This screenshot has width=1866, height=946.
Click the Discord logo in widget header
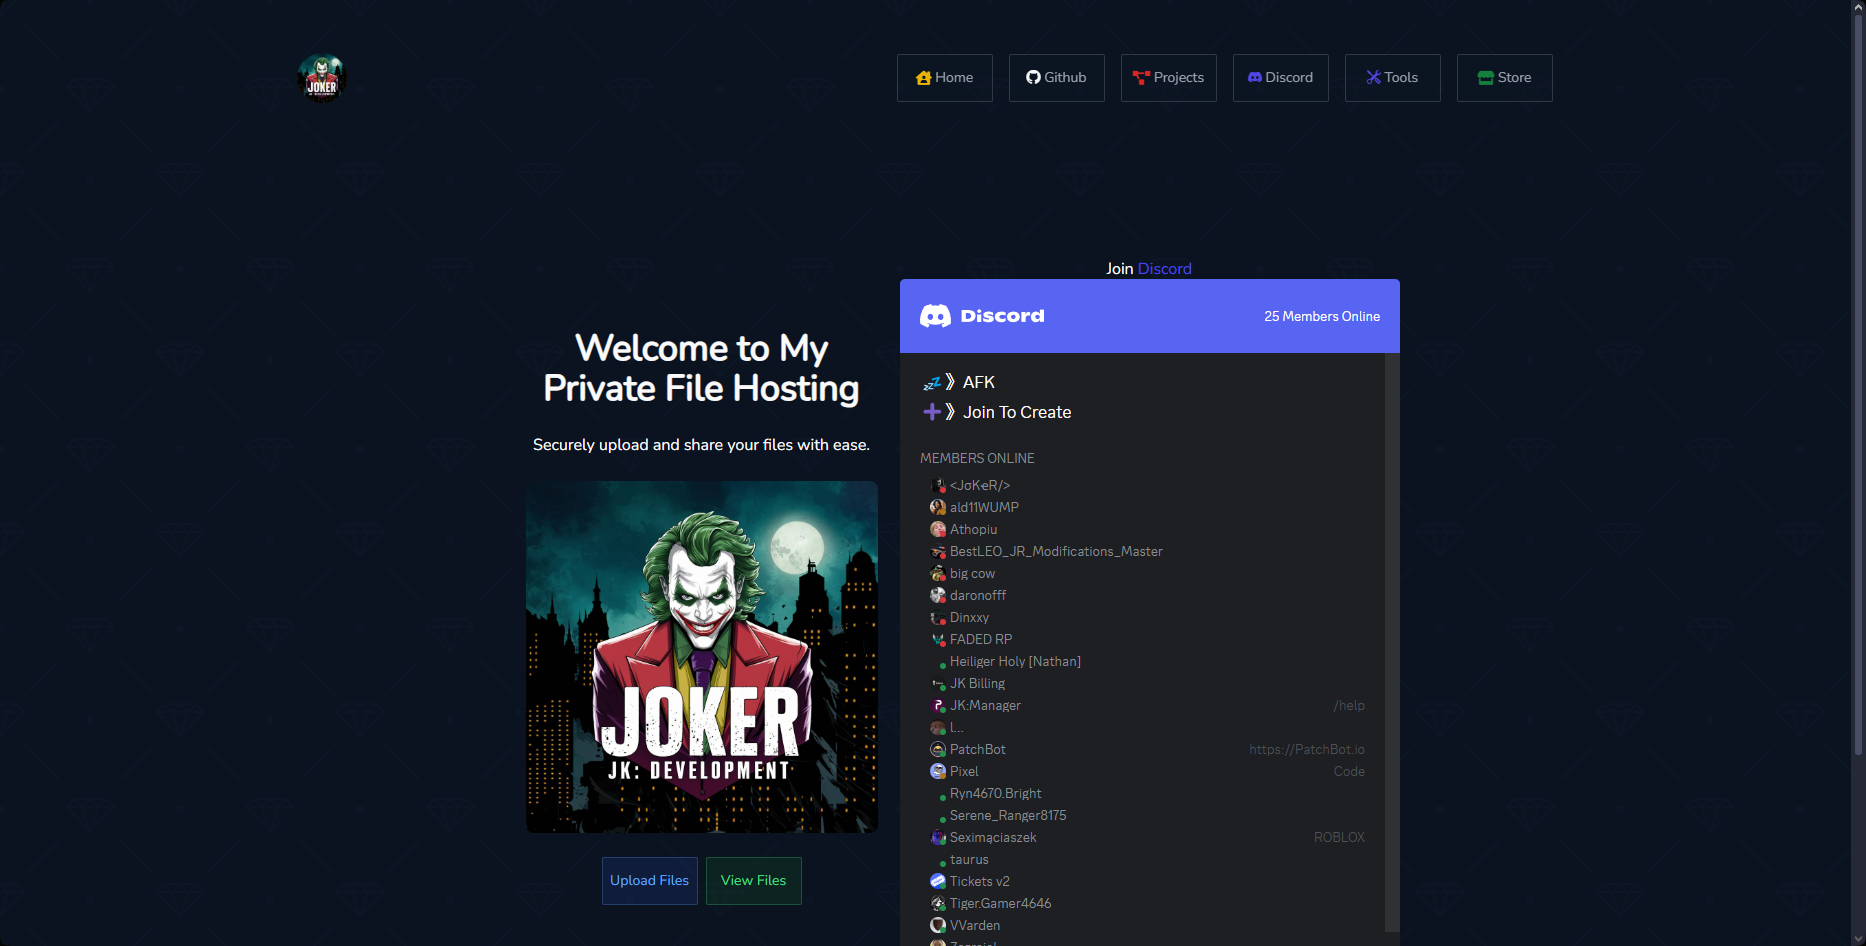(x=982, y=316)
